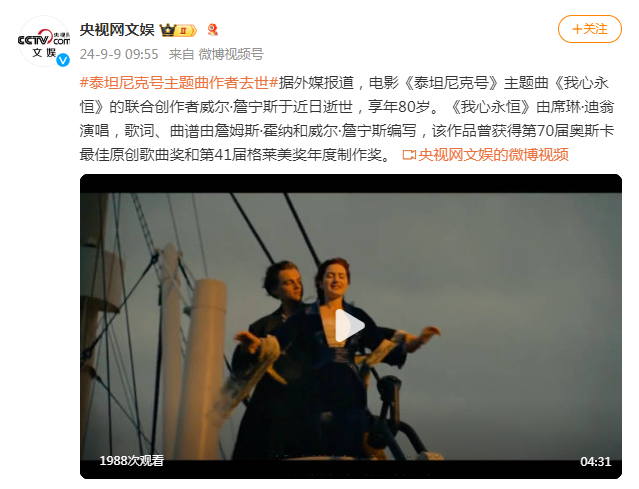Click the plus sign in the follow button
The width and height of the screenshot is (639, 489).
coord(577,29)
